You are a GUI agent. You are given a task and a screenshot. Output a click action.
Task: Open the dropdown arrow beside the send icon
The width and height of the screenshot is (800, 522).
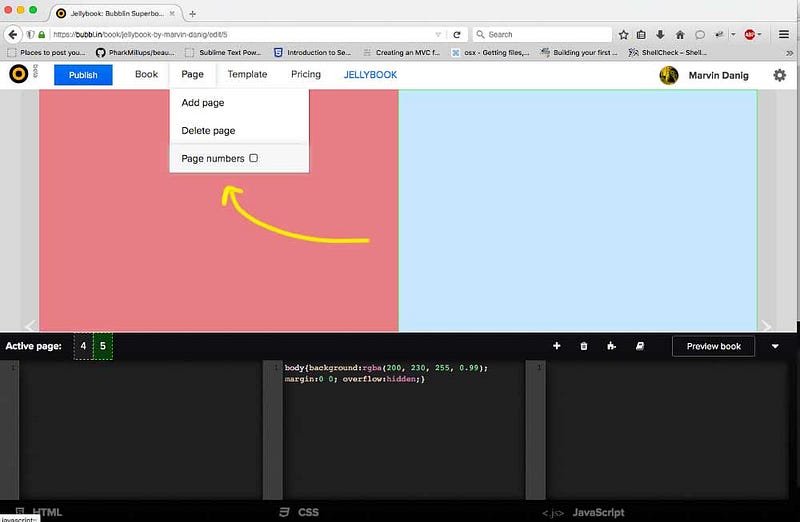[733, 35]
